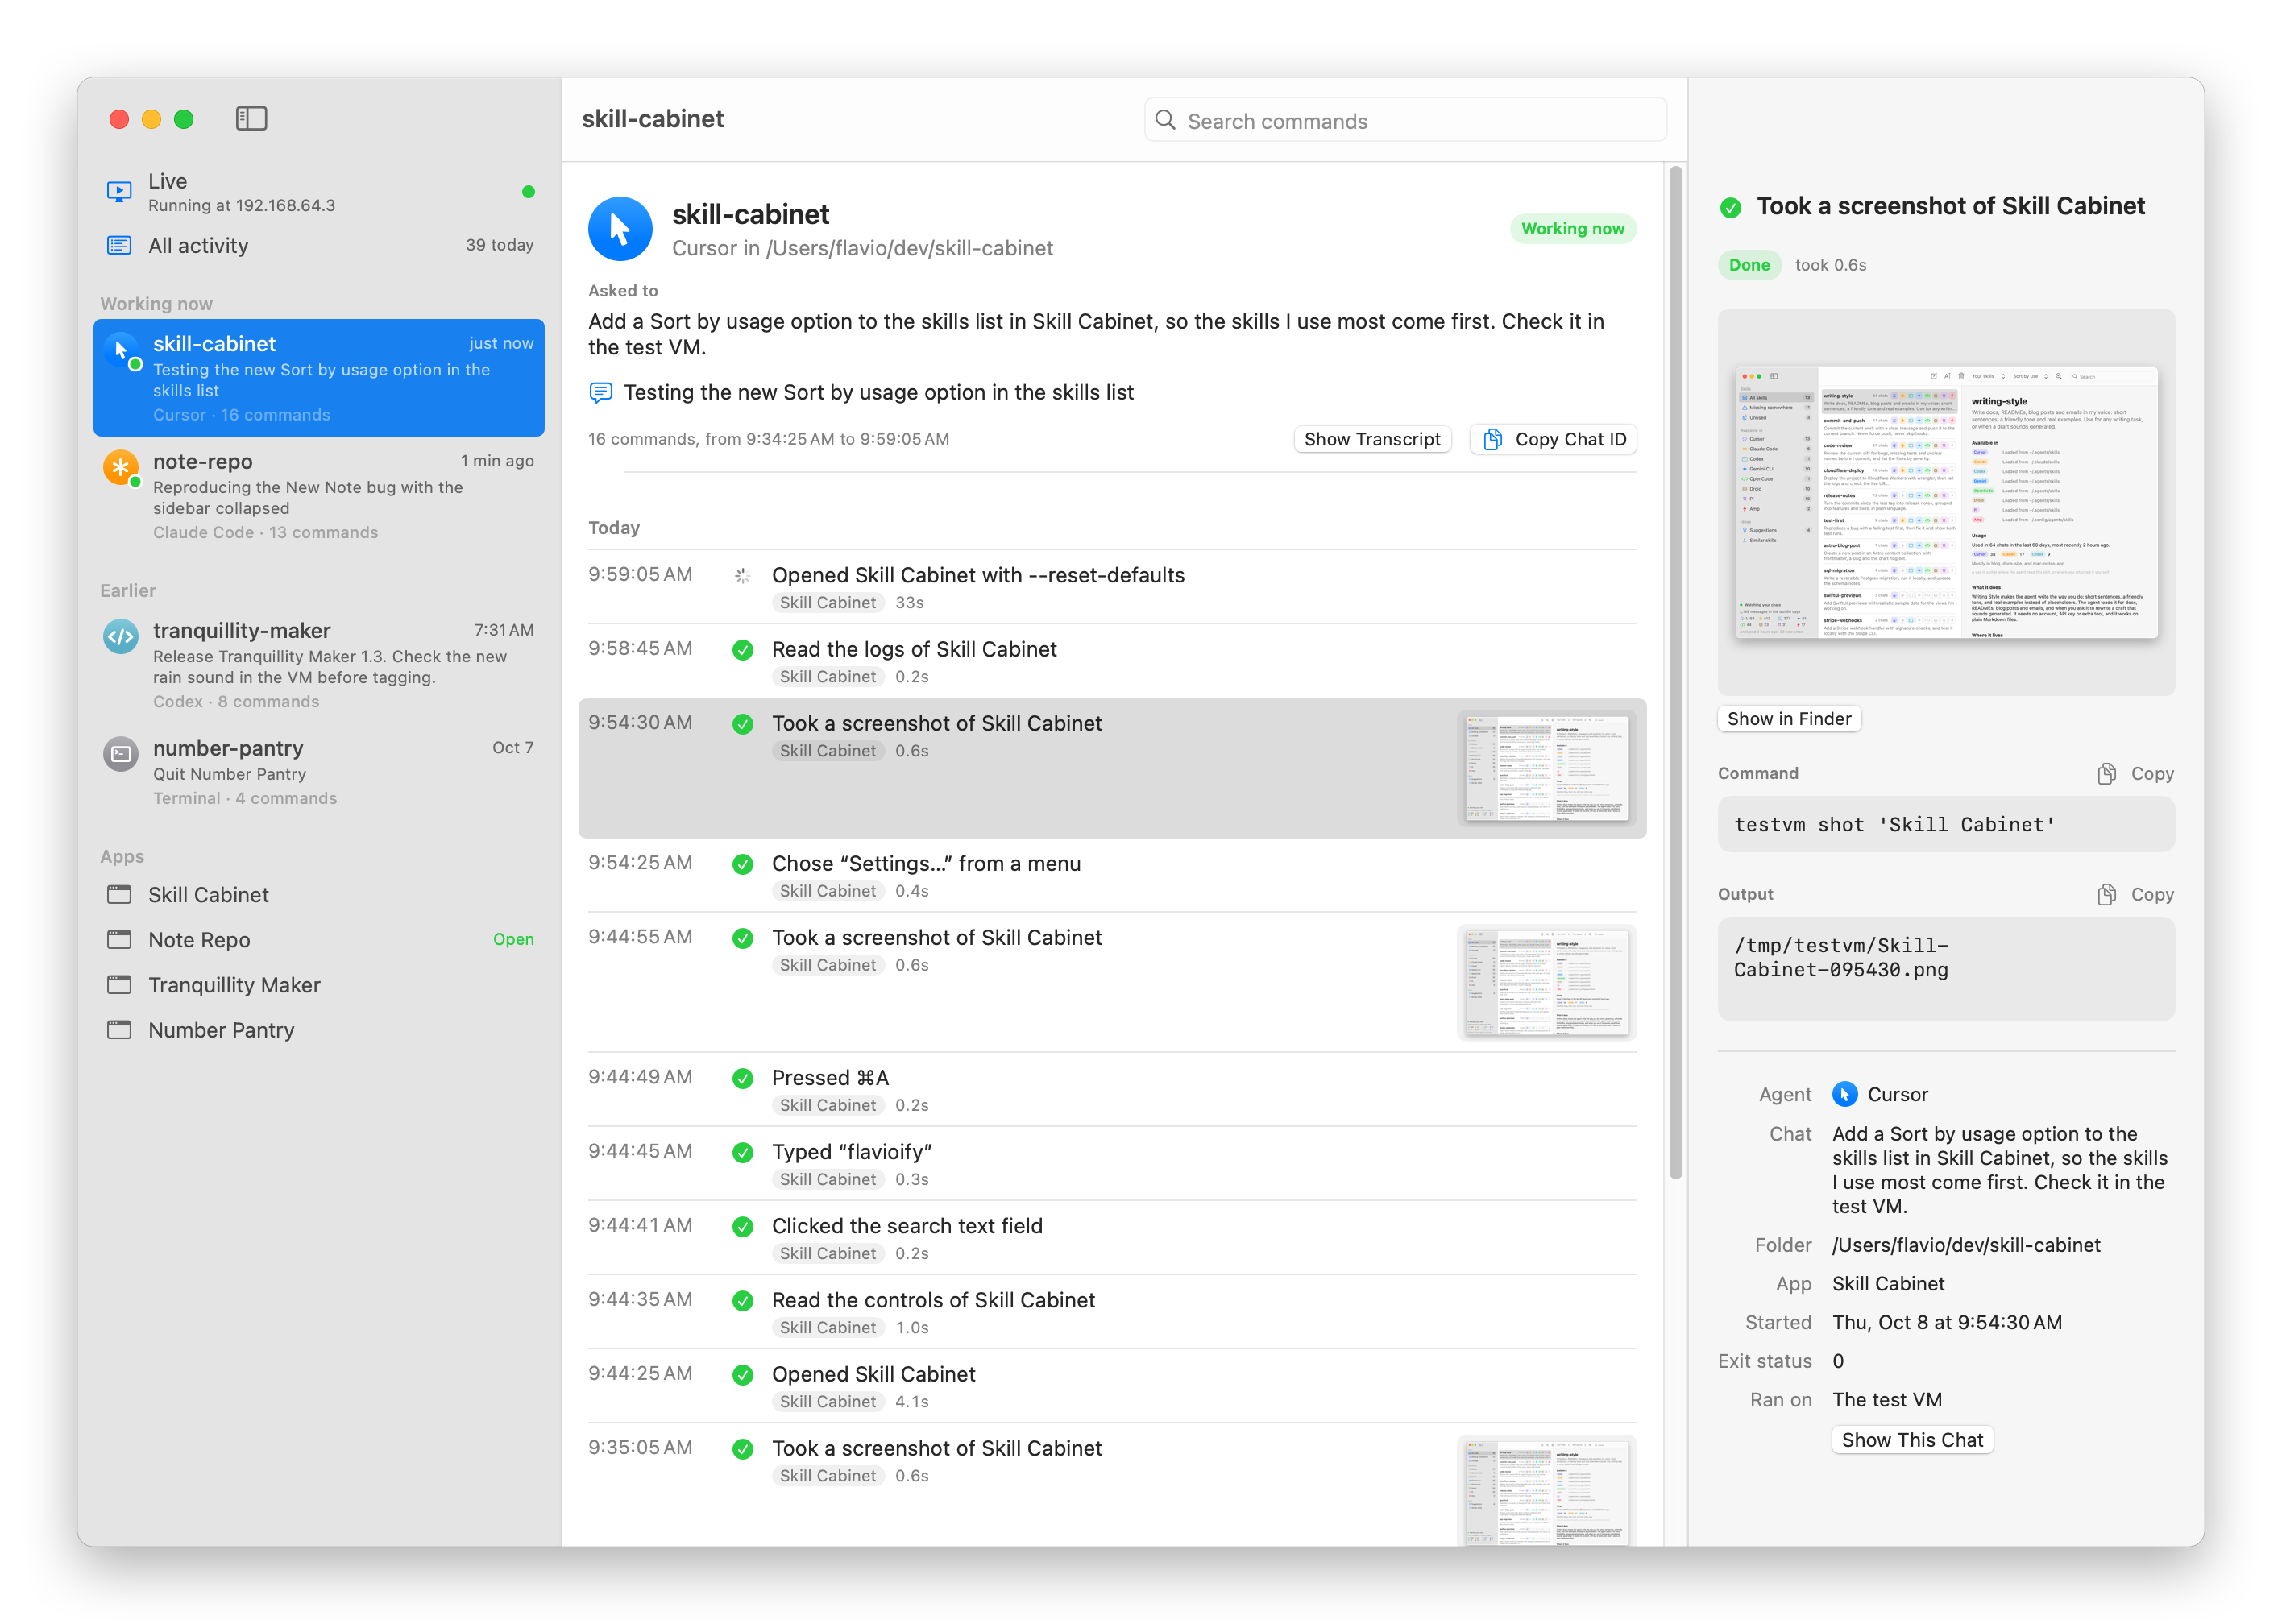Viewport: 2282px width, 1624px height.
Task: Click the green Live status dot
Action: 528,192
